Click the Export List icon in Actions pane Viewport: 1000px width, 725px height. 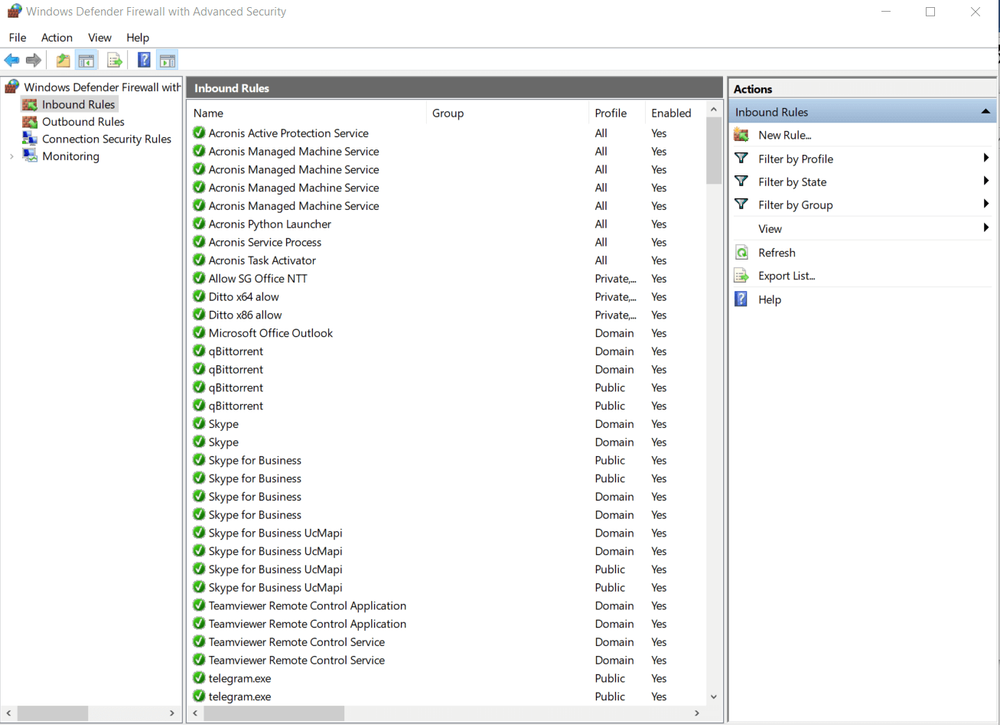[741, 275]
